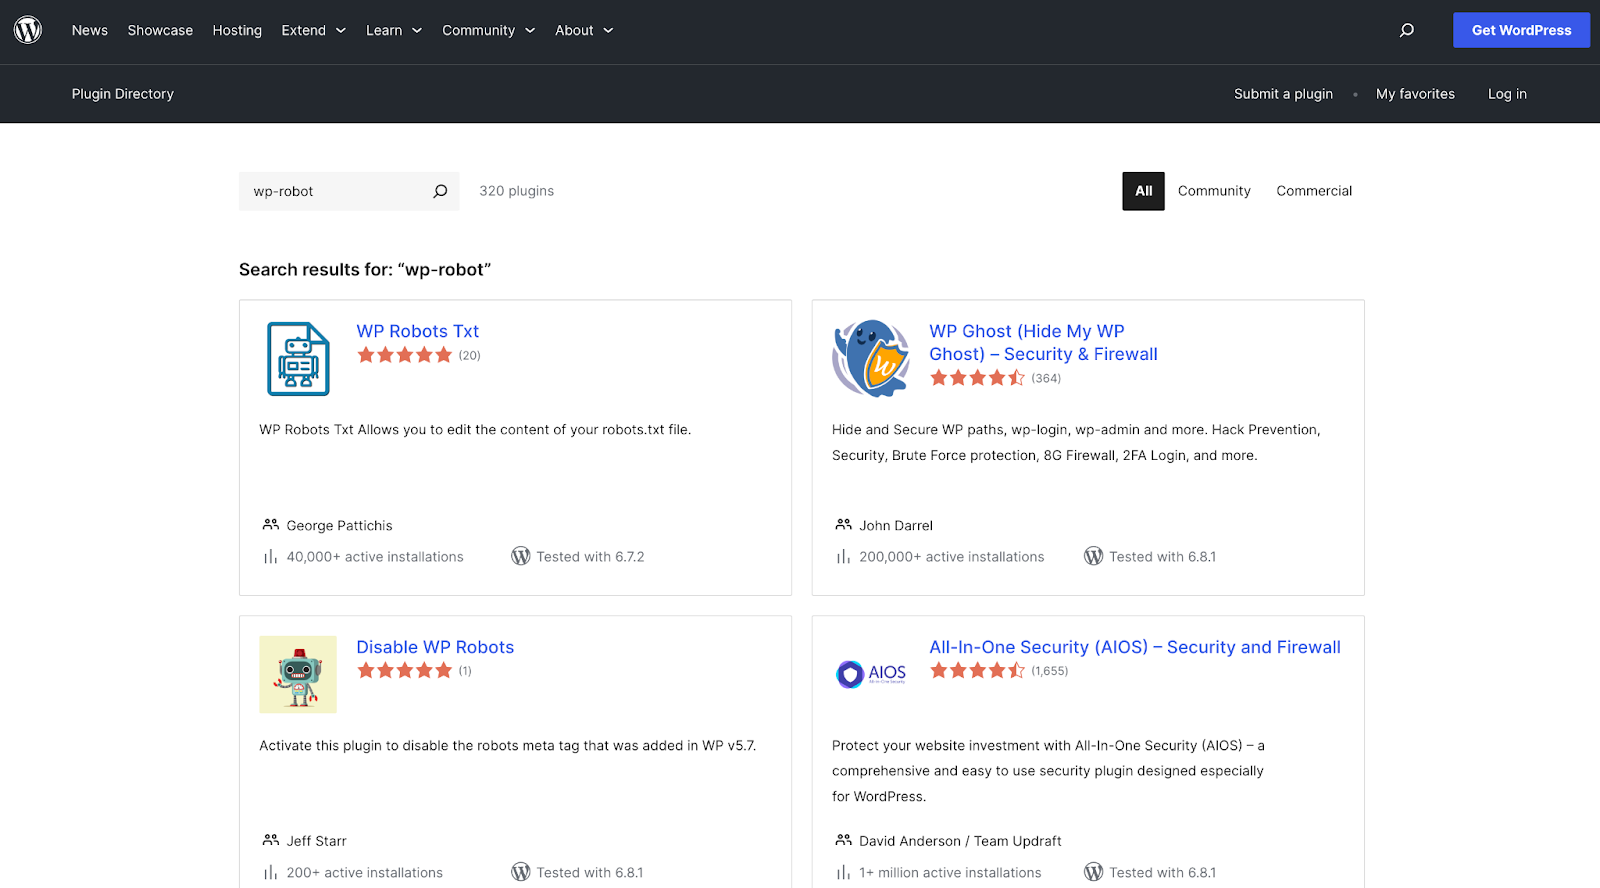Viewport: 1600px width, 888px height.
Task: Click David Anderson / Team Updraft text
Action: [x=960, y=842]
